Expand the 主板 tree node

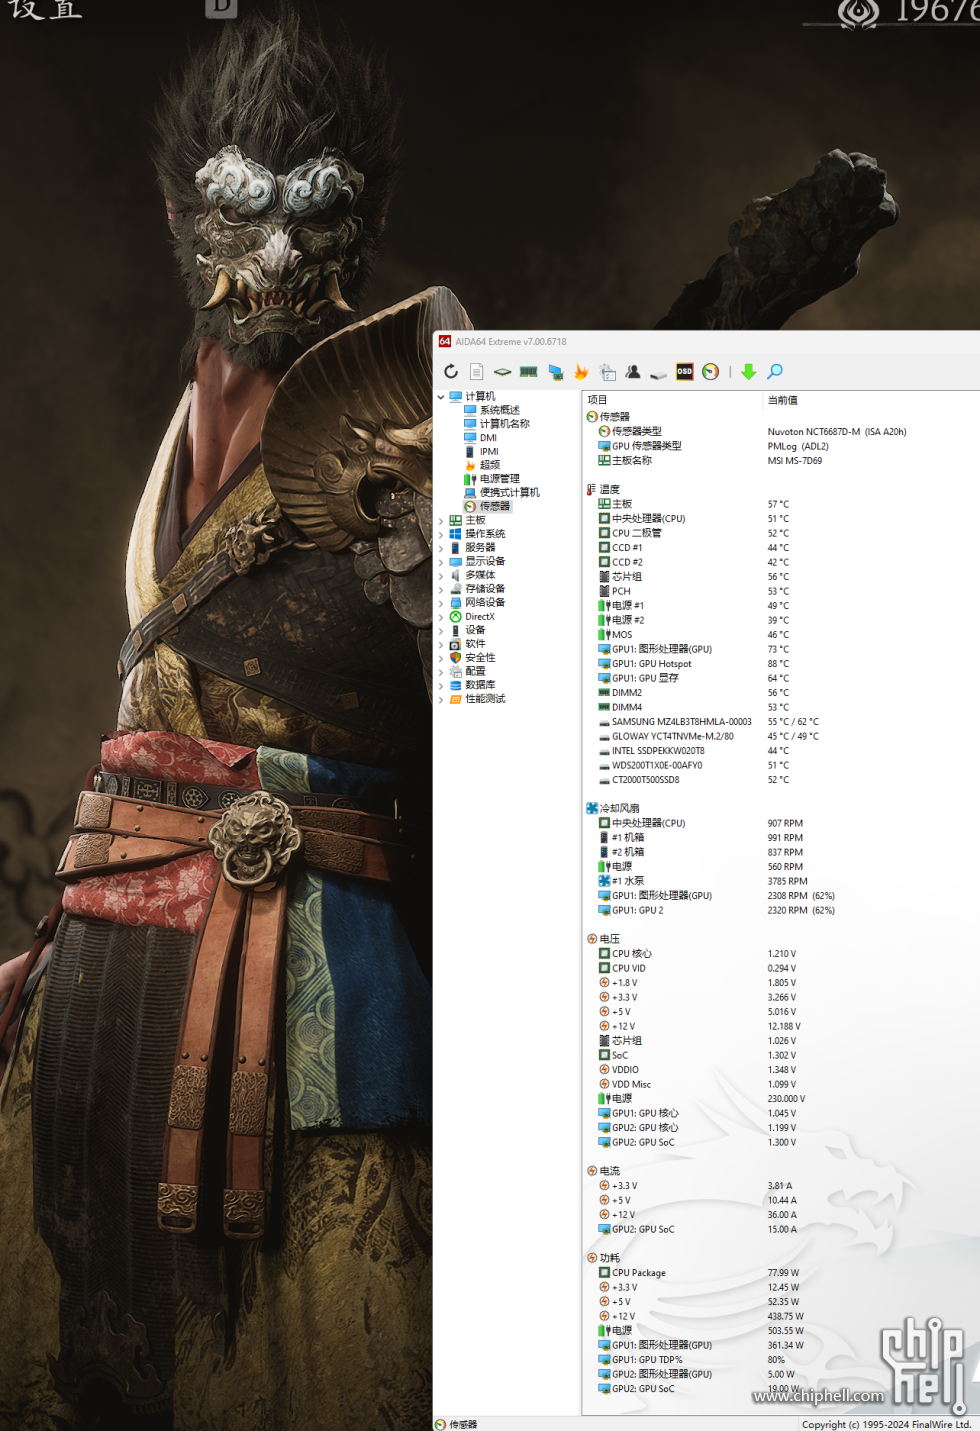(441, 521)
